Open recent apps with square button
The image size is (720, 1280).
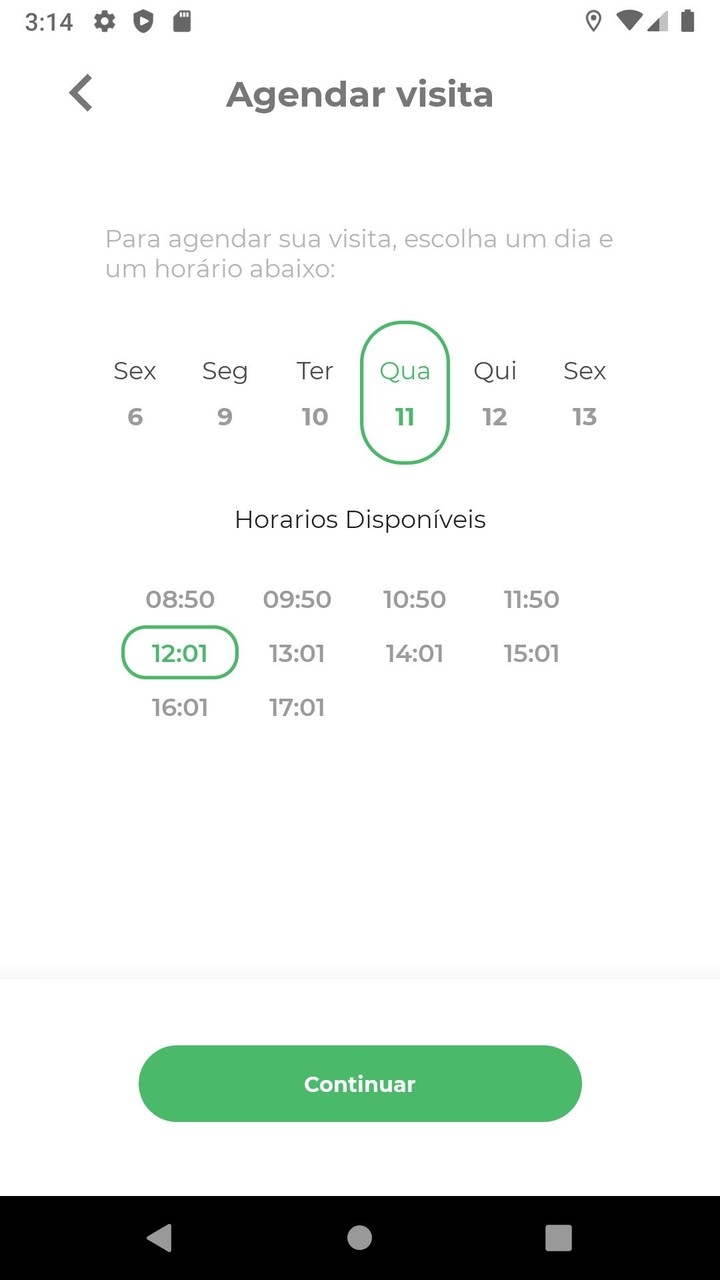[x=558, y=1238]
